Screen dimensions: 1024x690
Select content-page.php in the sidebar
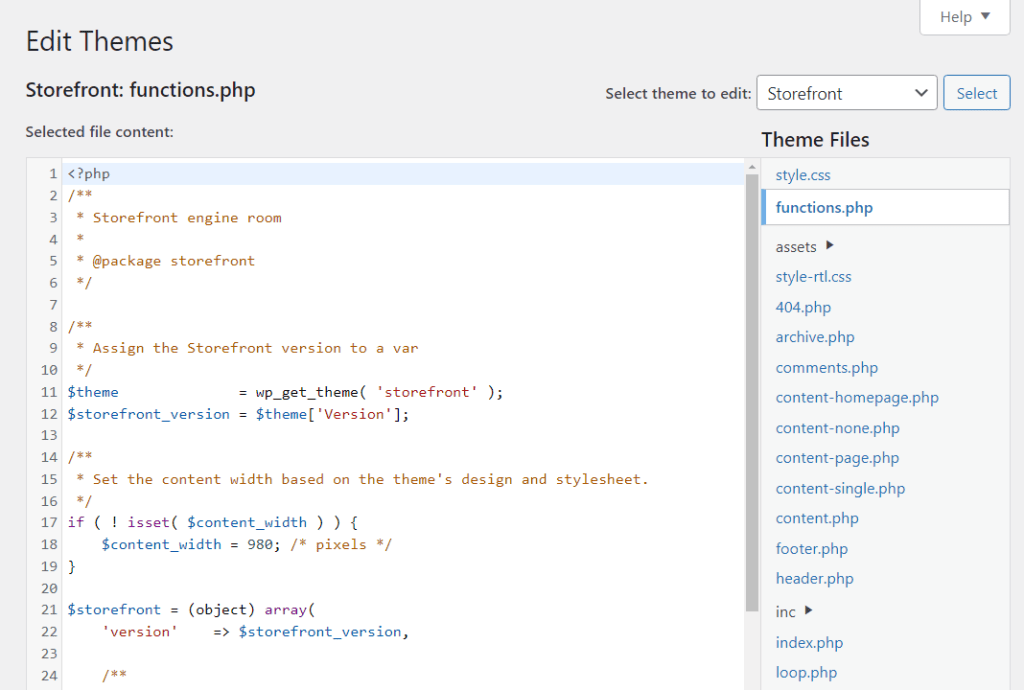(x=837, y=457)
